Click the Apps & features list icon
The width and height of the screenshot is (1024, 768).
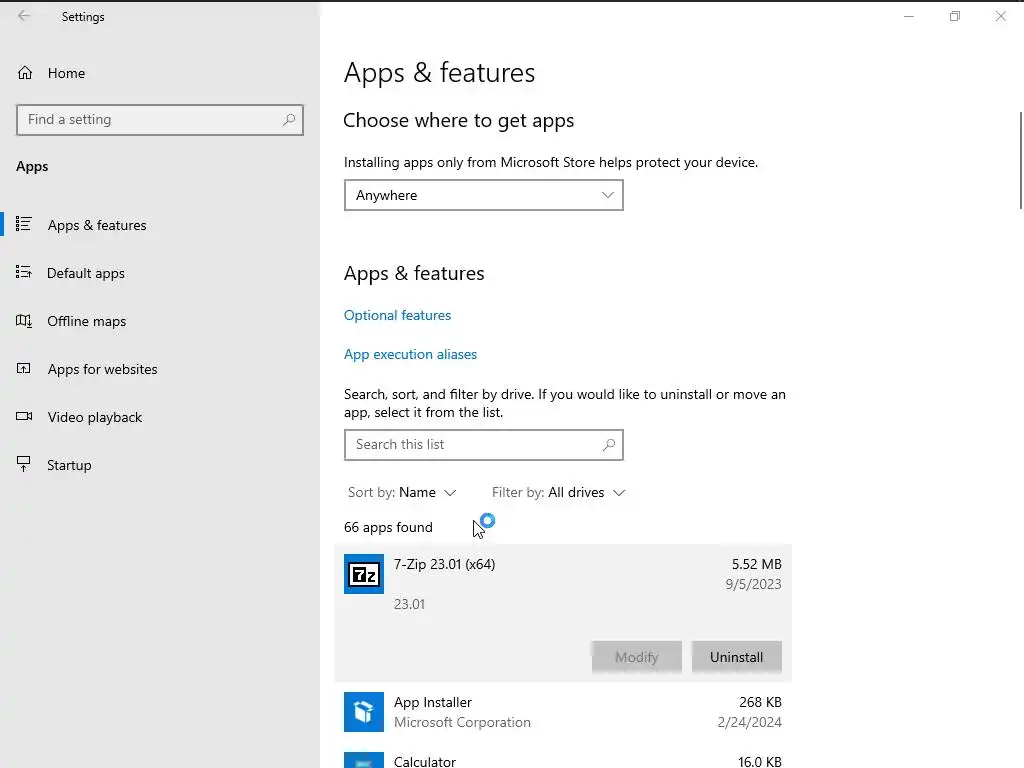click(24, 225)
